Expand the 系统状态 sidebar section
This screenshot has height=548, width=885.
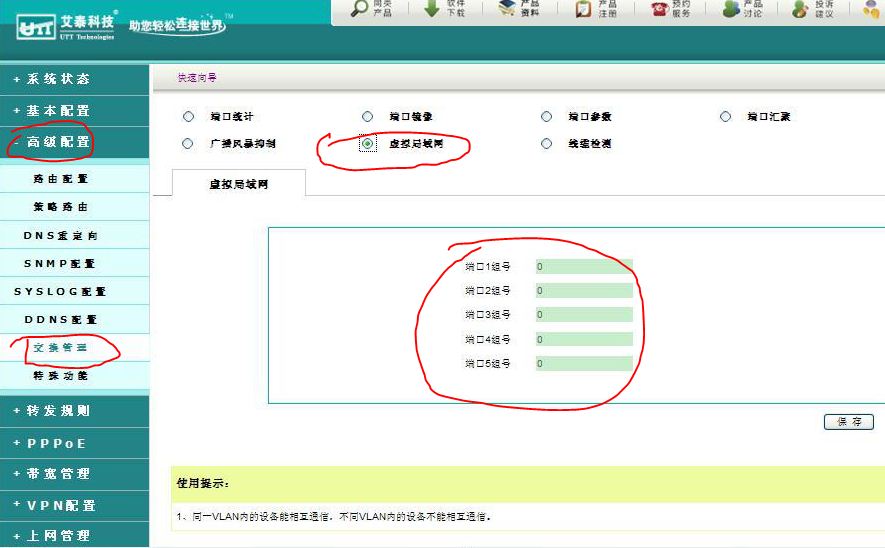tap(75, 79)
